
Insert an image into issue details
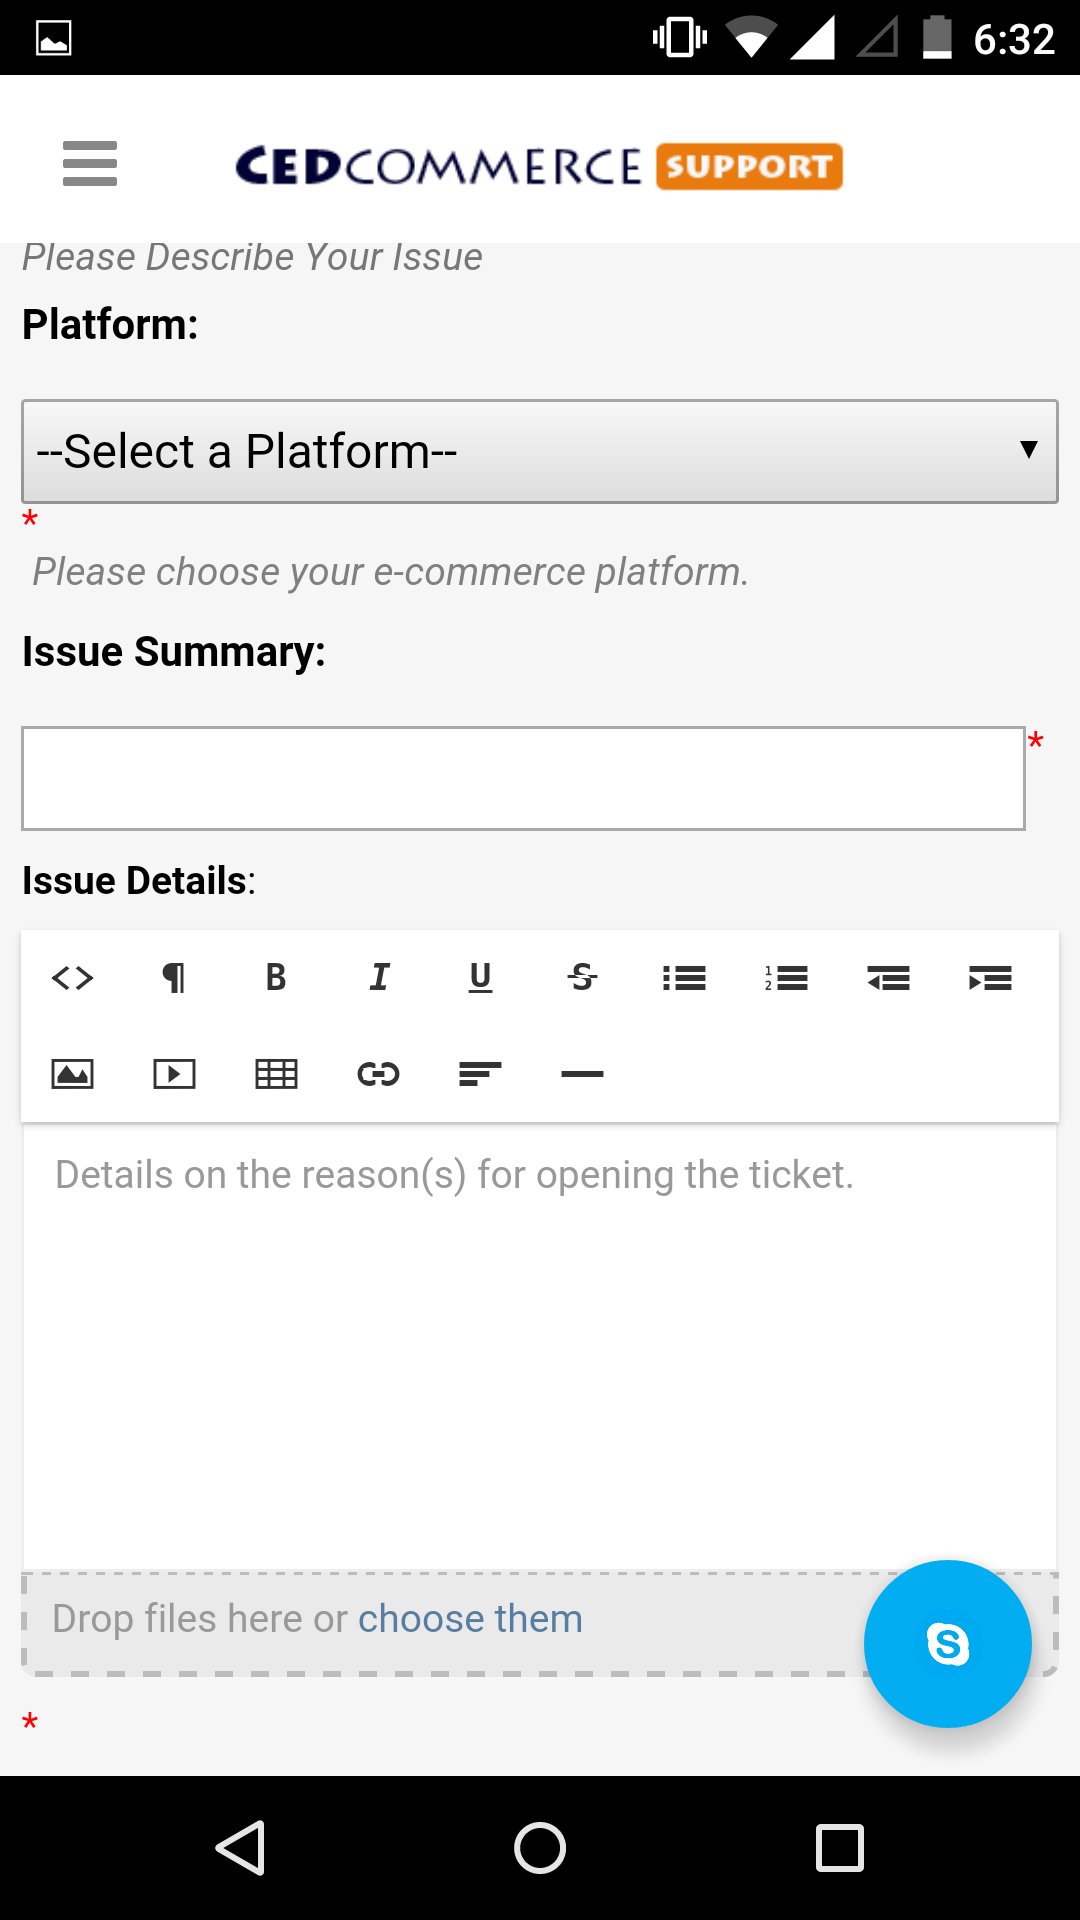pyautogui.click(x=73, y=1074)
